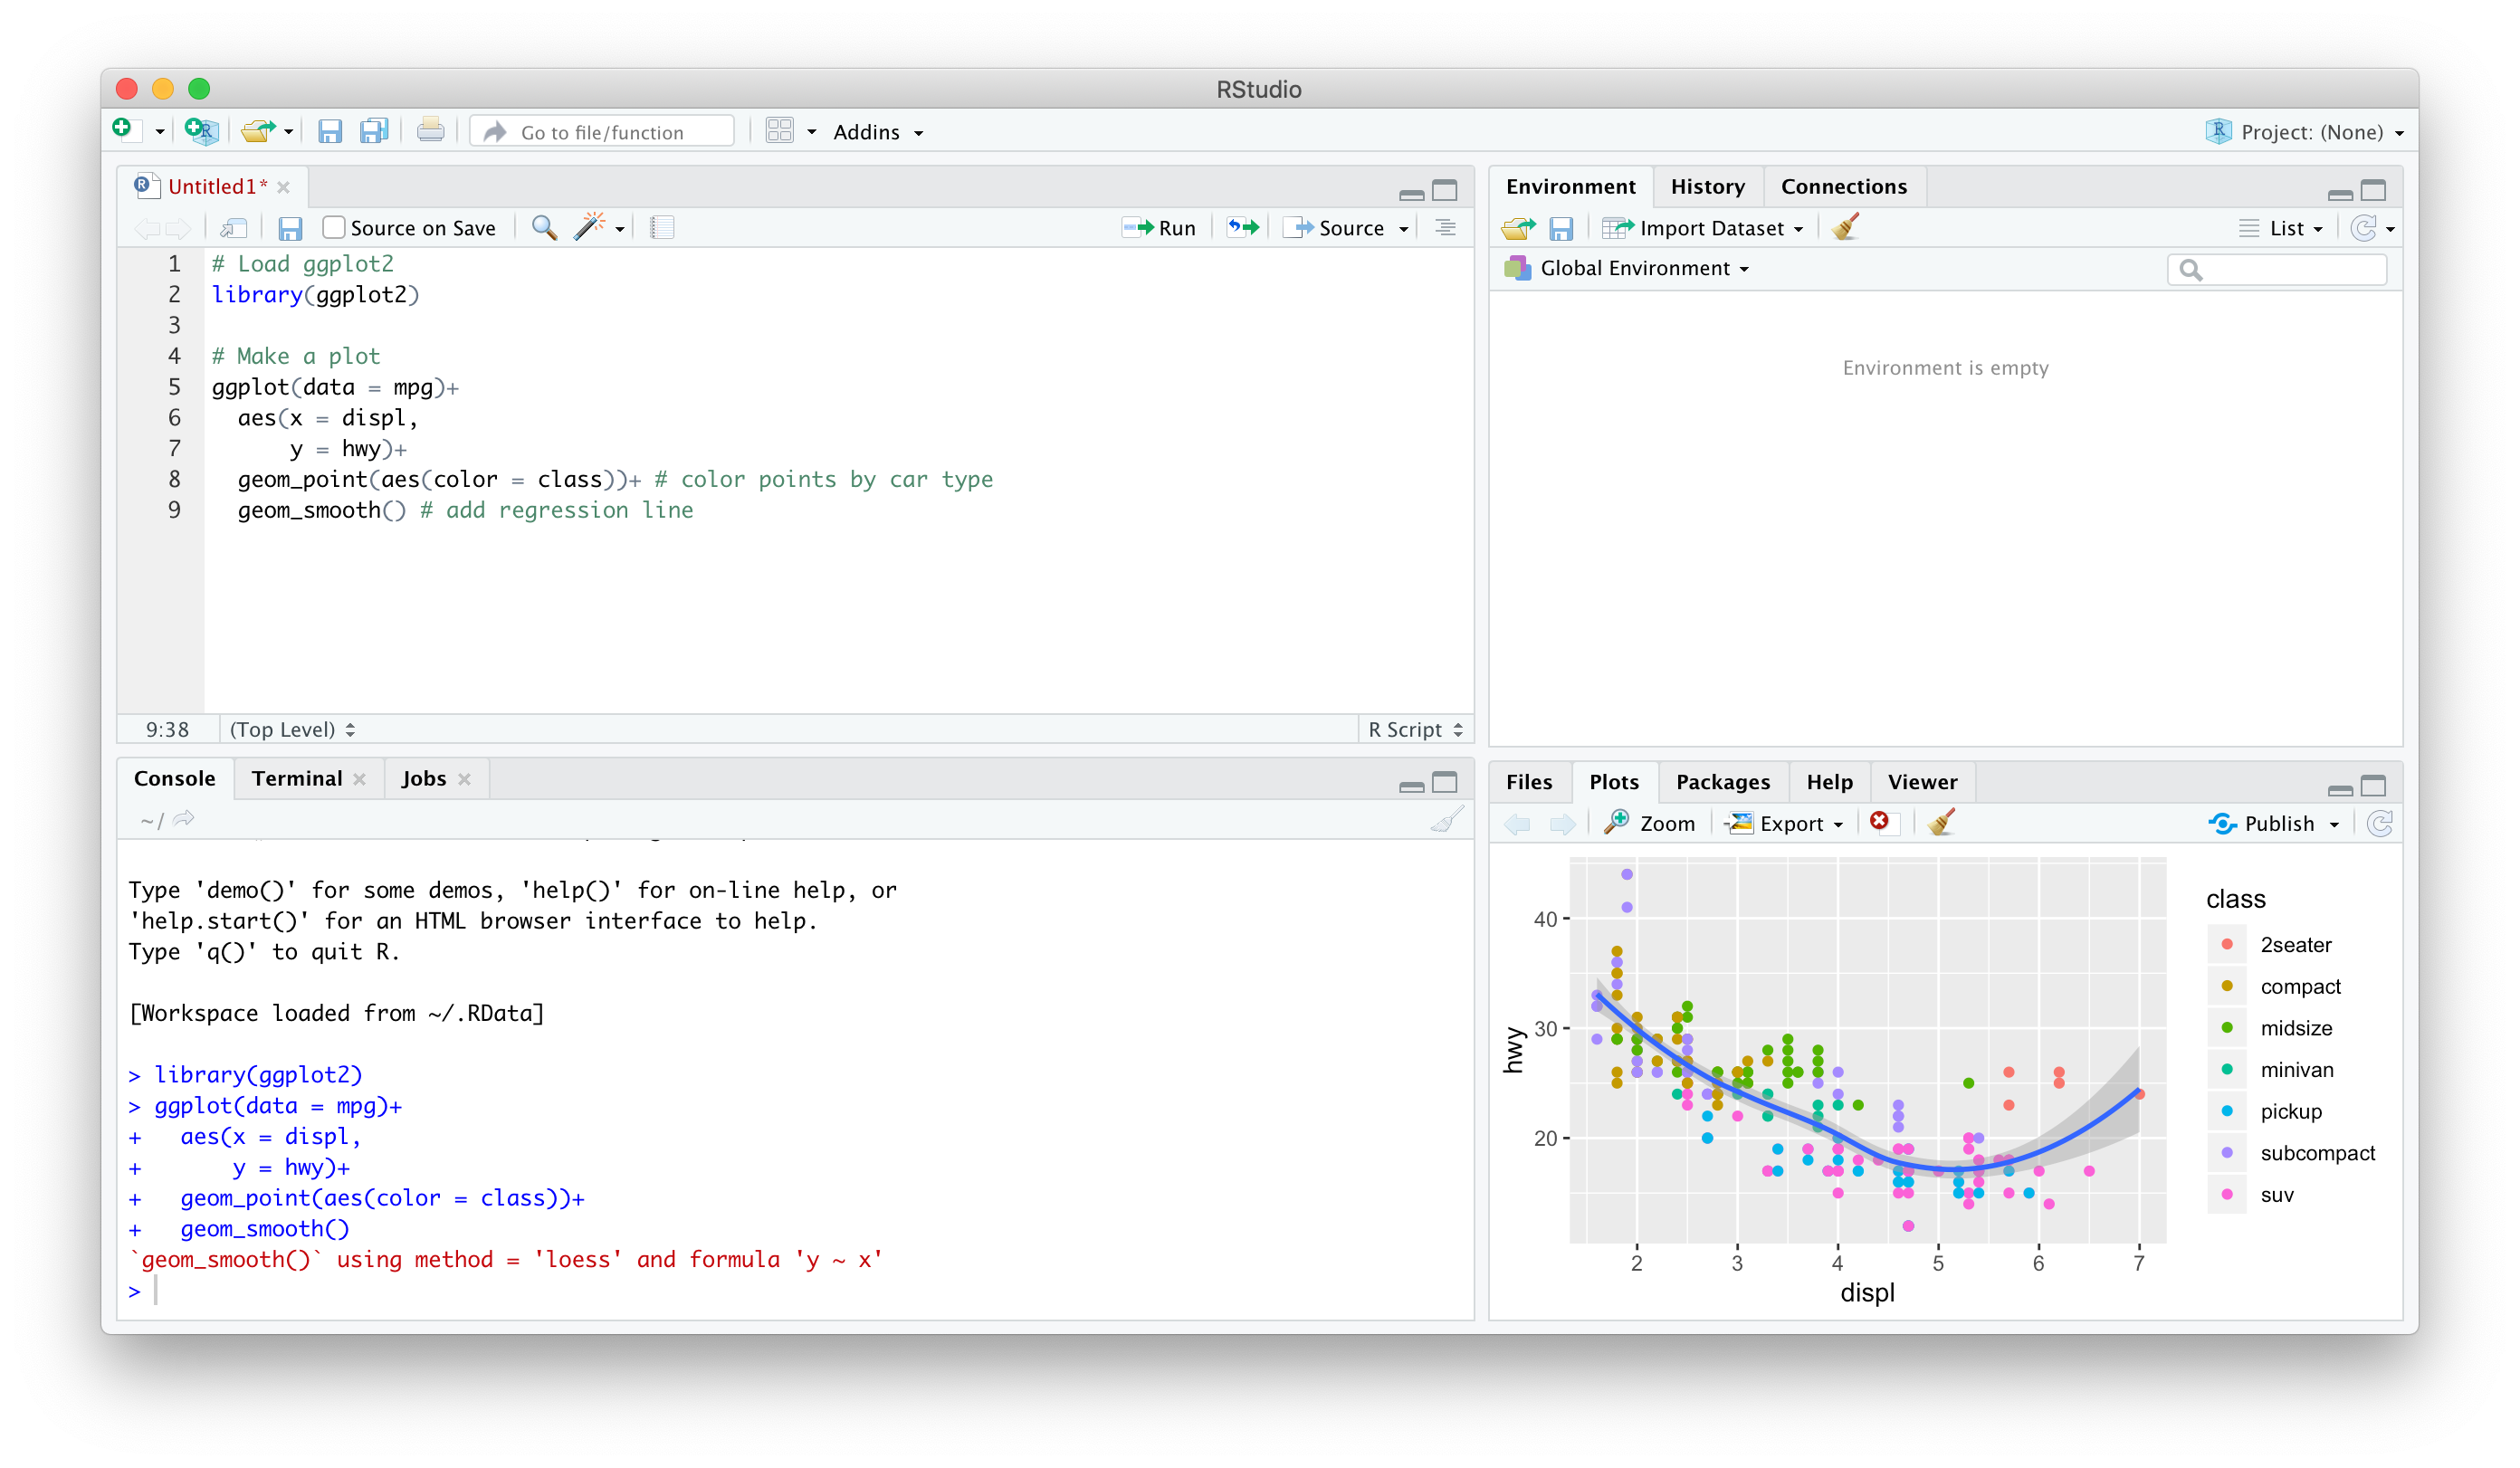Viewport: 2520px width, 1468px height.
Task: Enable the Source on Save checkbox
Action: click(334, 228)
